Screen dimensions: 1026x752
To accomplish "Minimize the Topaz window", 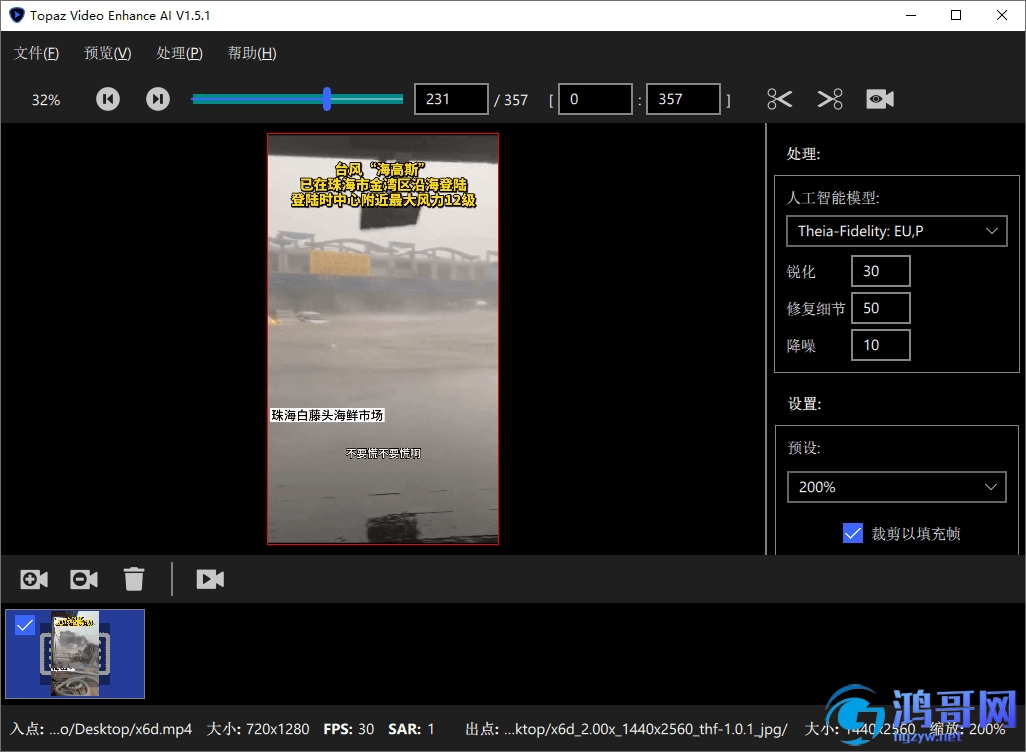I will click(911, 15).
